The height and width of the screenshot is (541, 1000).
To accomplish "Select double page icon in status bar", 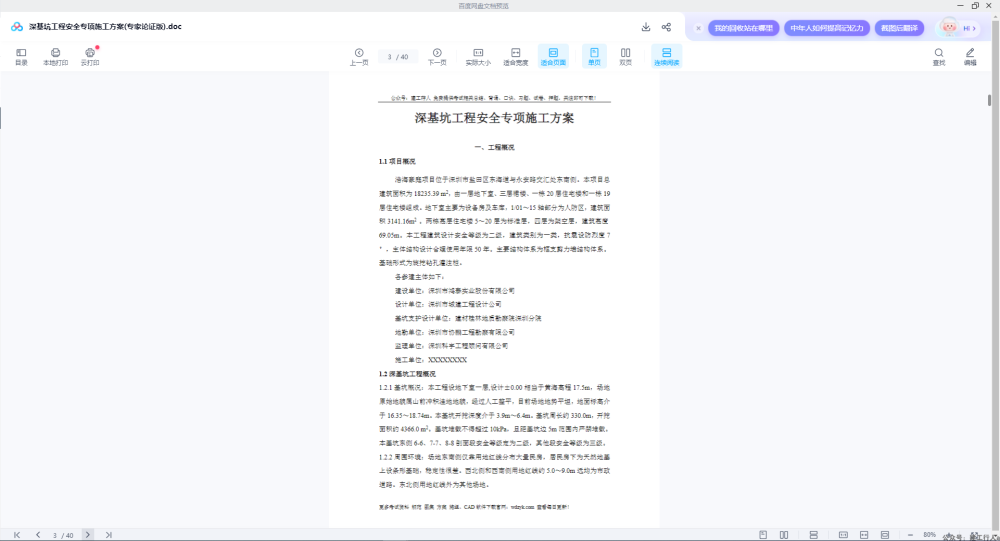I will (x=784, y=535).
